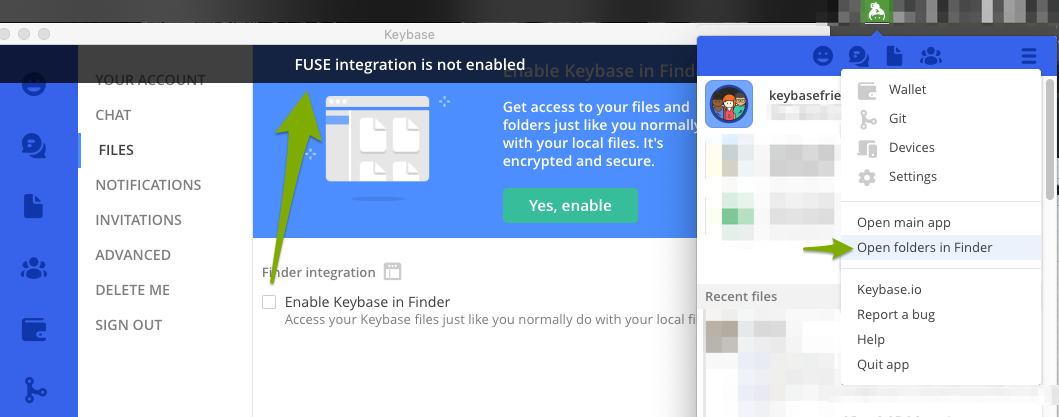
Task: Open Teams icon in main sidebar
Action: click(x=34, y=268)
